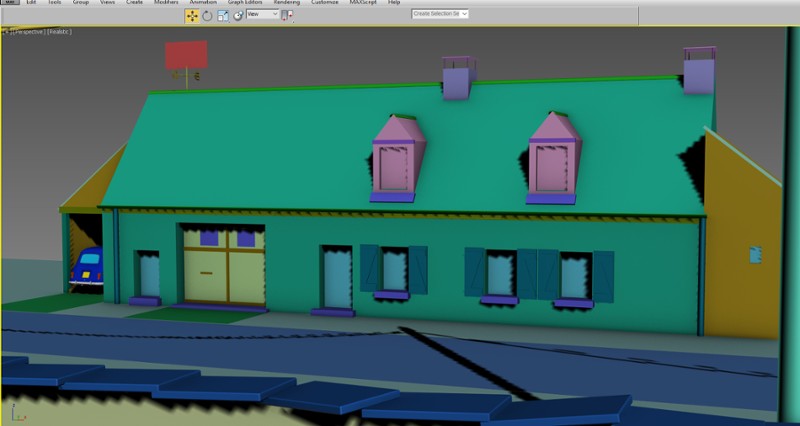The width and height of the screenshot is (800, 426).
Task: Open the Modifiers menu
Action: [x=166, y=3]
